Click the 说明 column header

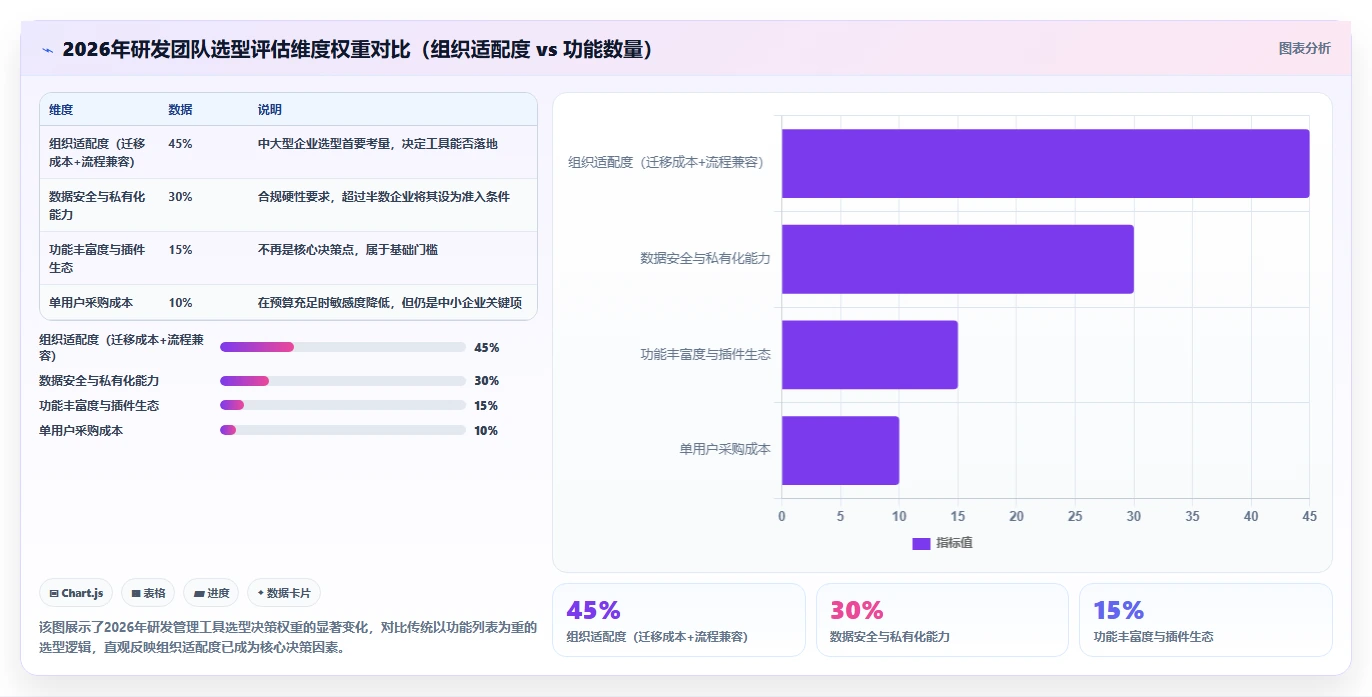[x=270, y=110]
